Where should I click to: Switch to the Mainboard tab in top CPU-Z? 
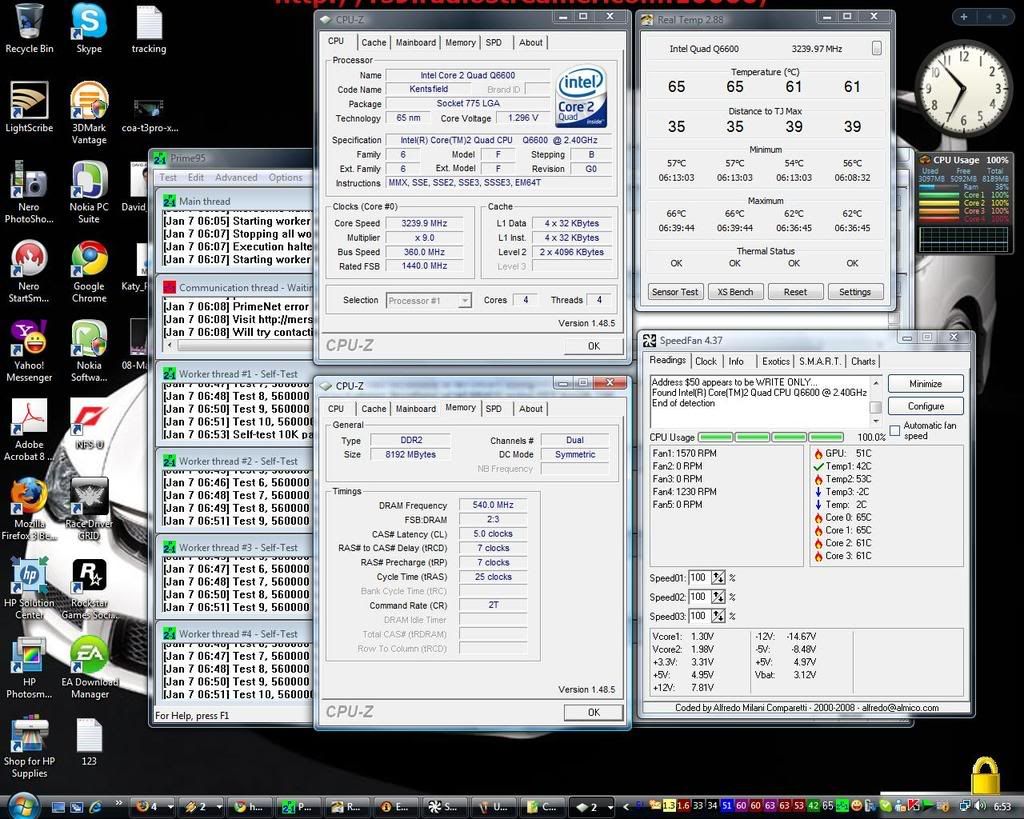coord(415,42)
